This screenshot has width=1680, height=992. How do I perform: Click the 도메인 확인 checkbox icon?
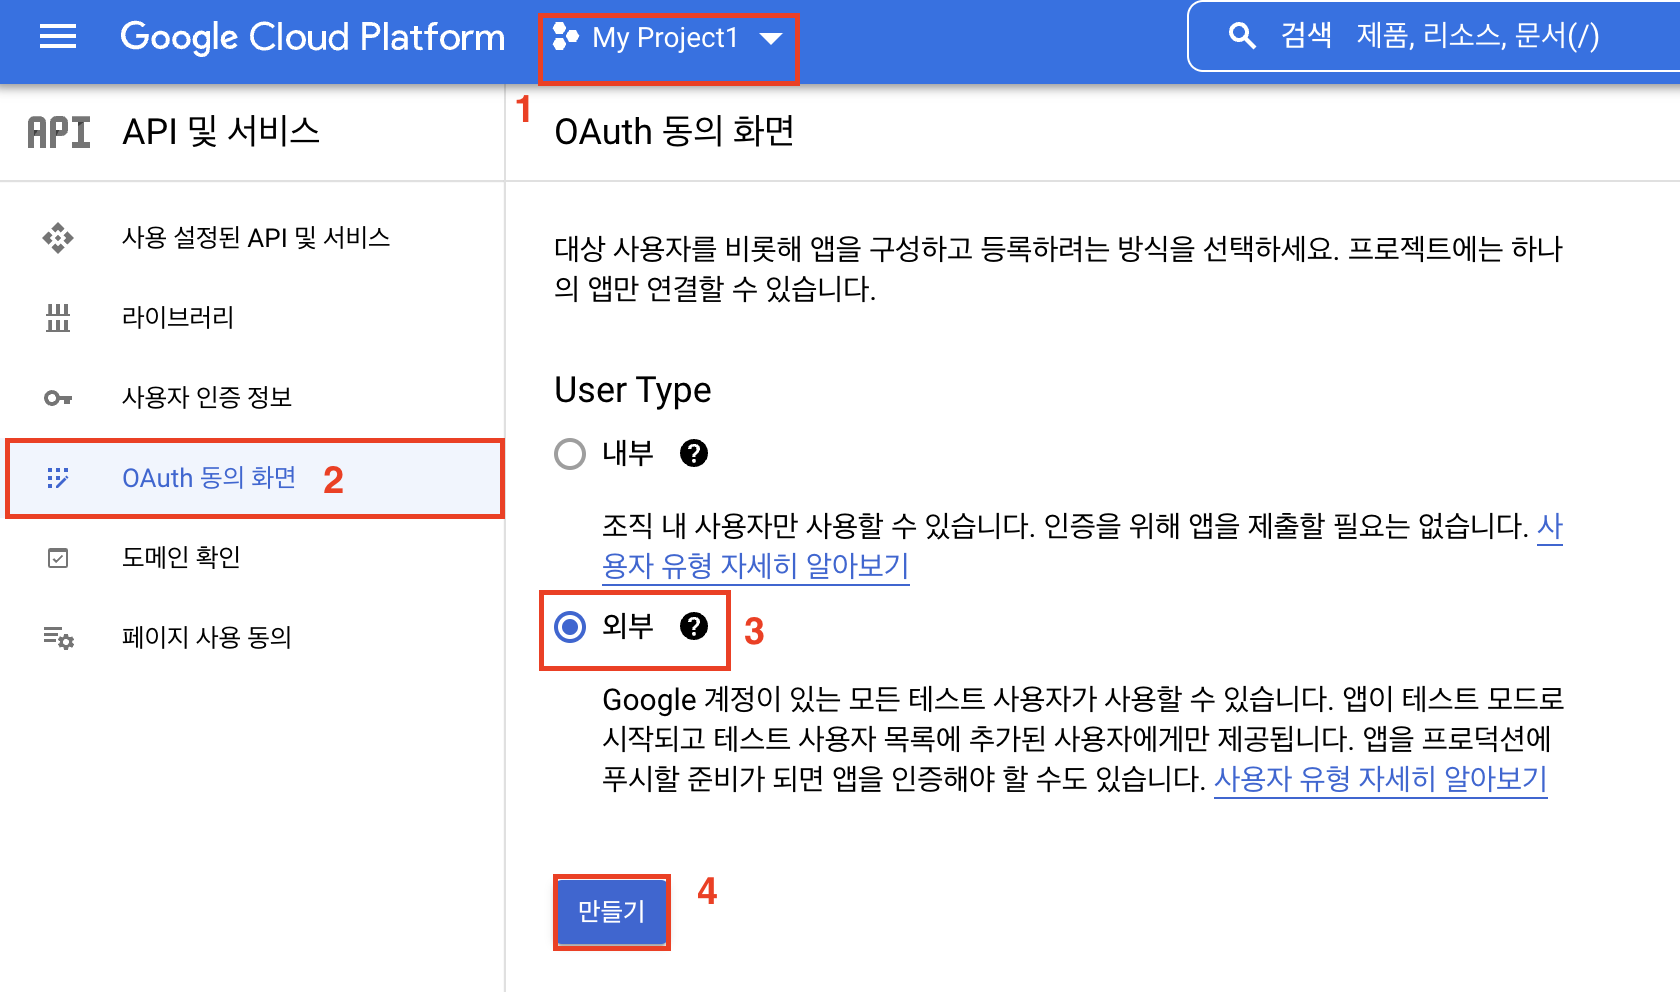[x=58, y=558]
